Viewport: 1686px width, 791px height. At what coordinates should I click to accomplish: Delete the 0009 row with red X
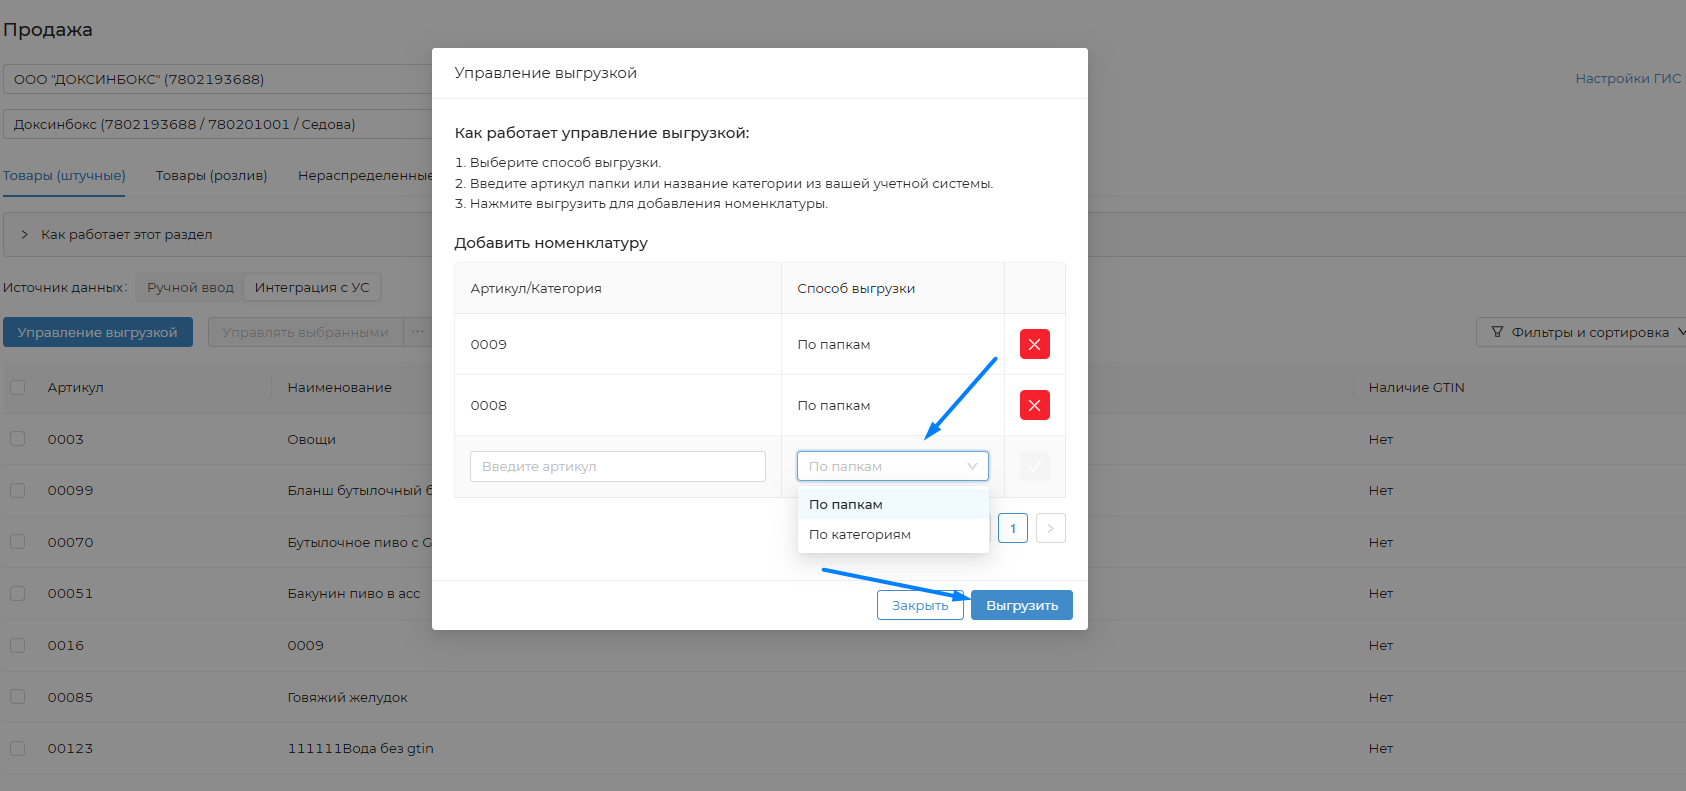1034,344
